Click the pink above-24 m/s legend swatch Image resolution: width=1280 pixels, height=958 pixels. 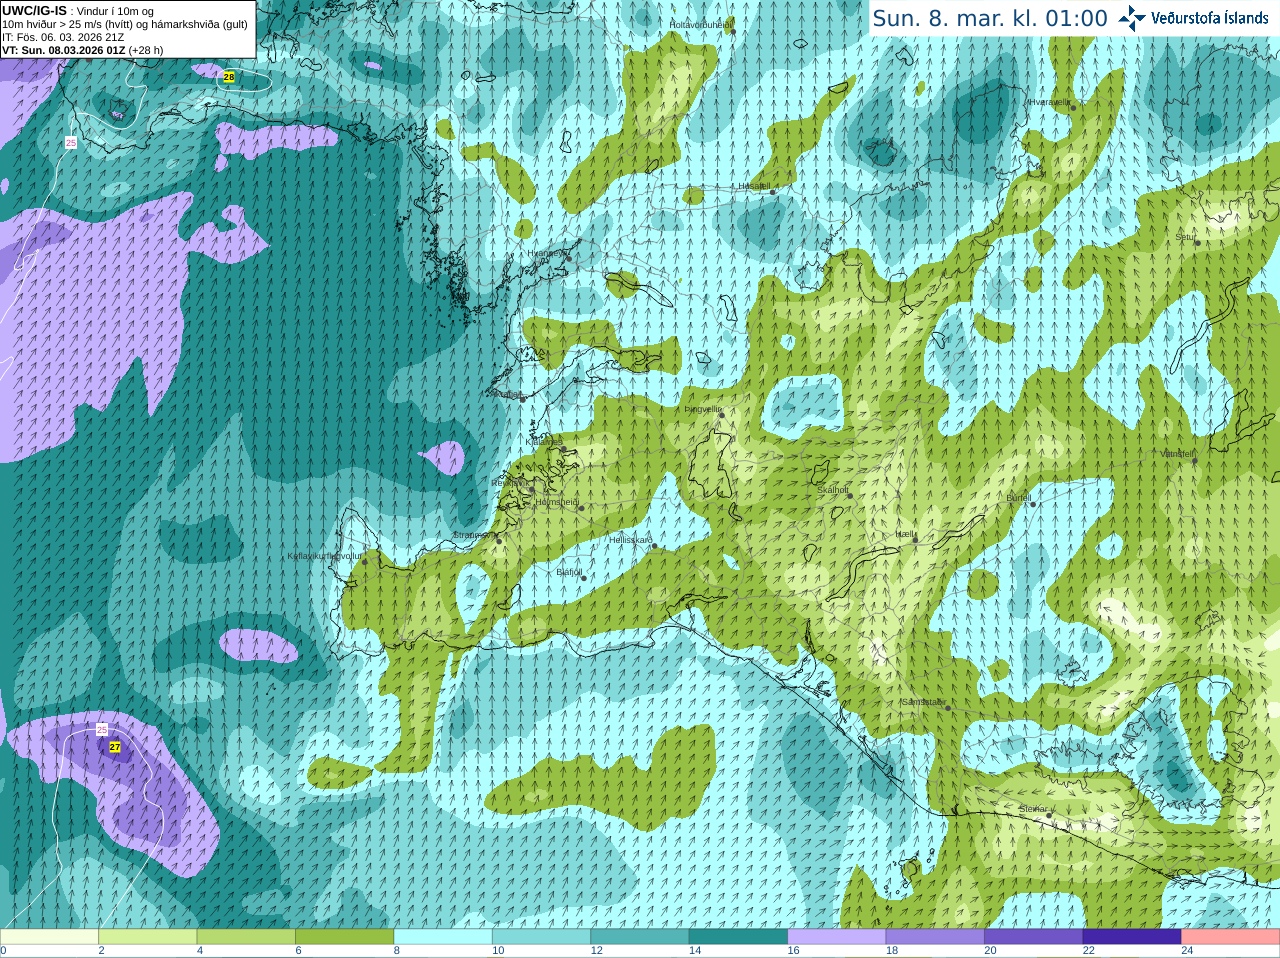(x=1231, y=937)
